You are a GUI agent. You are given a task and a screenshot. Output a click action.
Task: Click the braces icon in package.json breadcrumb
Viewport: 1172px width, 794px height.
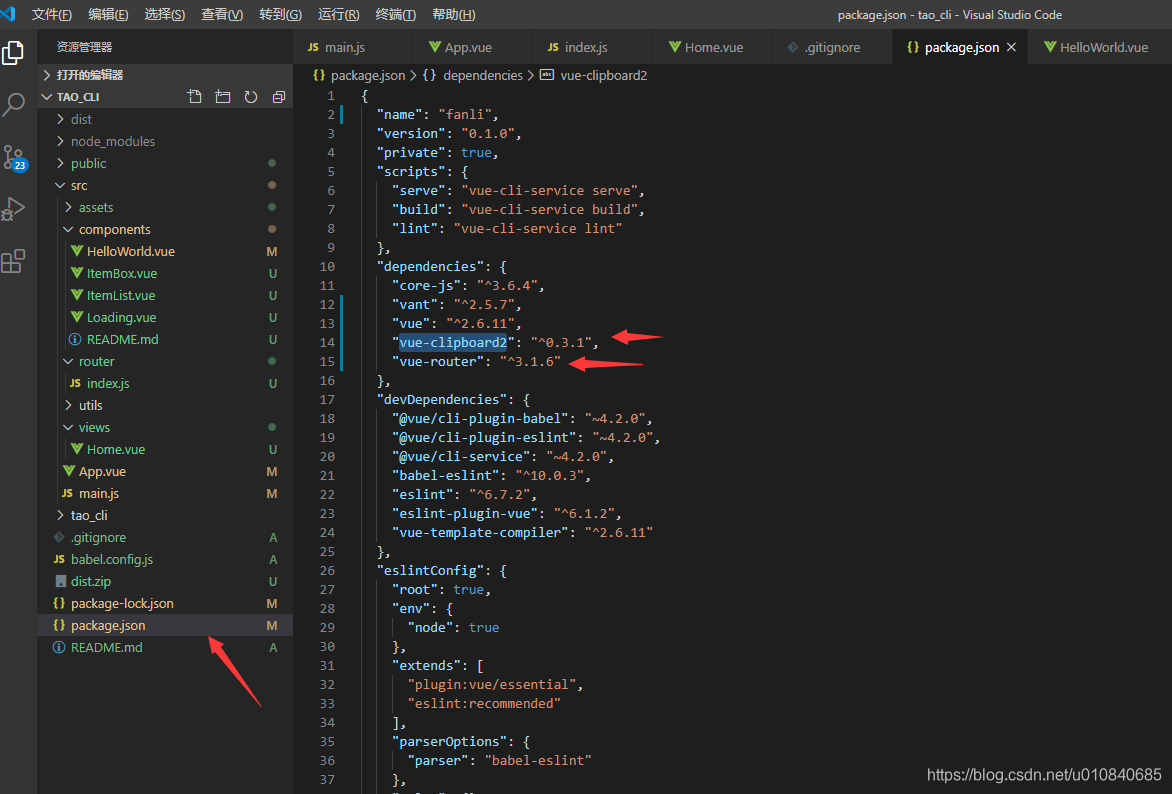click(319, 76)
